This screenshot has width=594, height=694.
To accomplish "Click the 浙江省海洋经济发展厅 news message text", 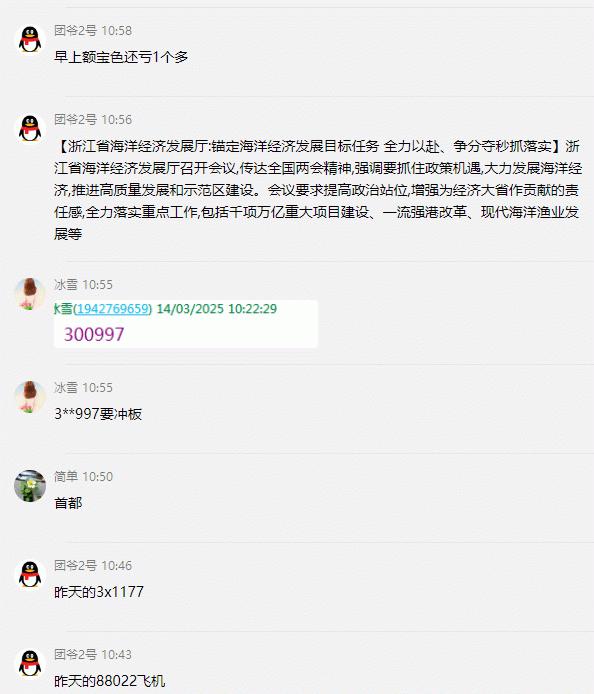I will point(318,190).
